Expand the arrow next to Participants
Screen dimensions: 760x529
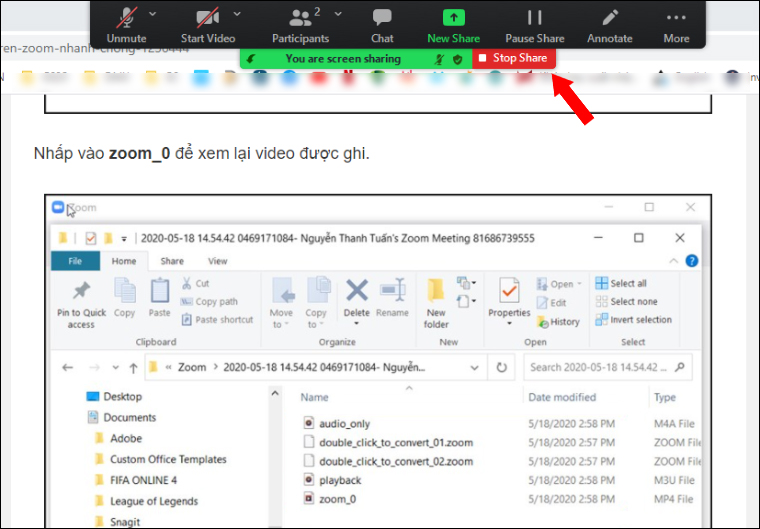coord(338,14)
